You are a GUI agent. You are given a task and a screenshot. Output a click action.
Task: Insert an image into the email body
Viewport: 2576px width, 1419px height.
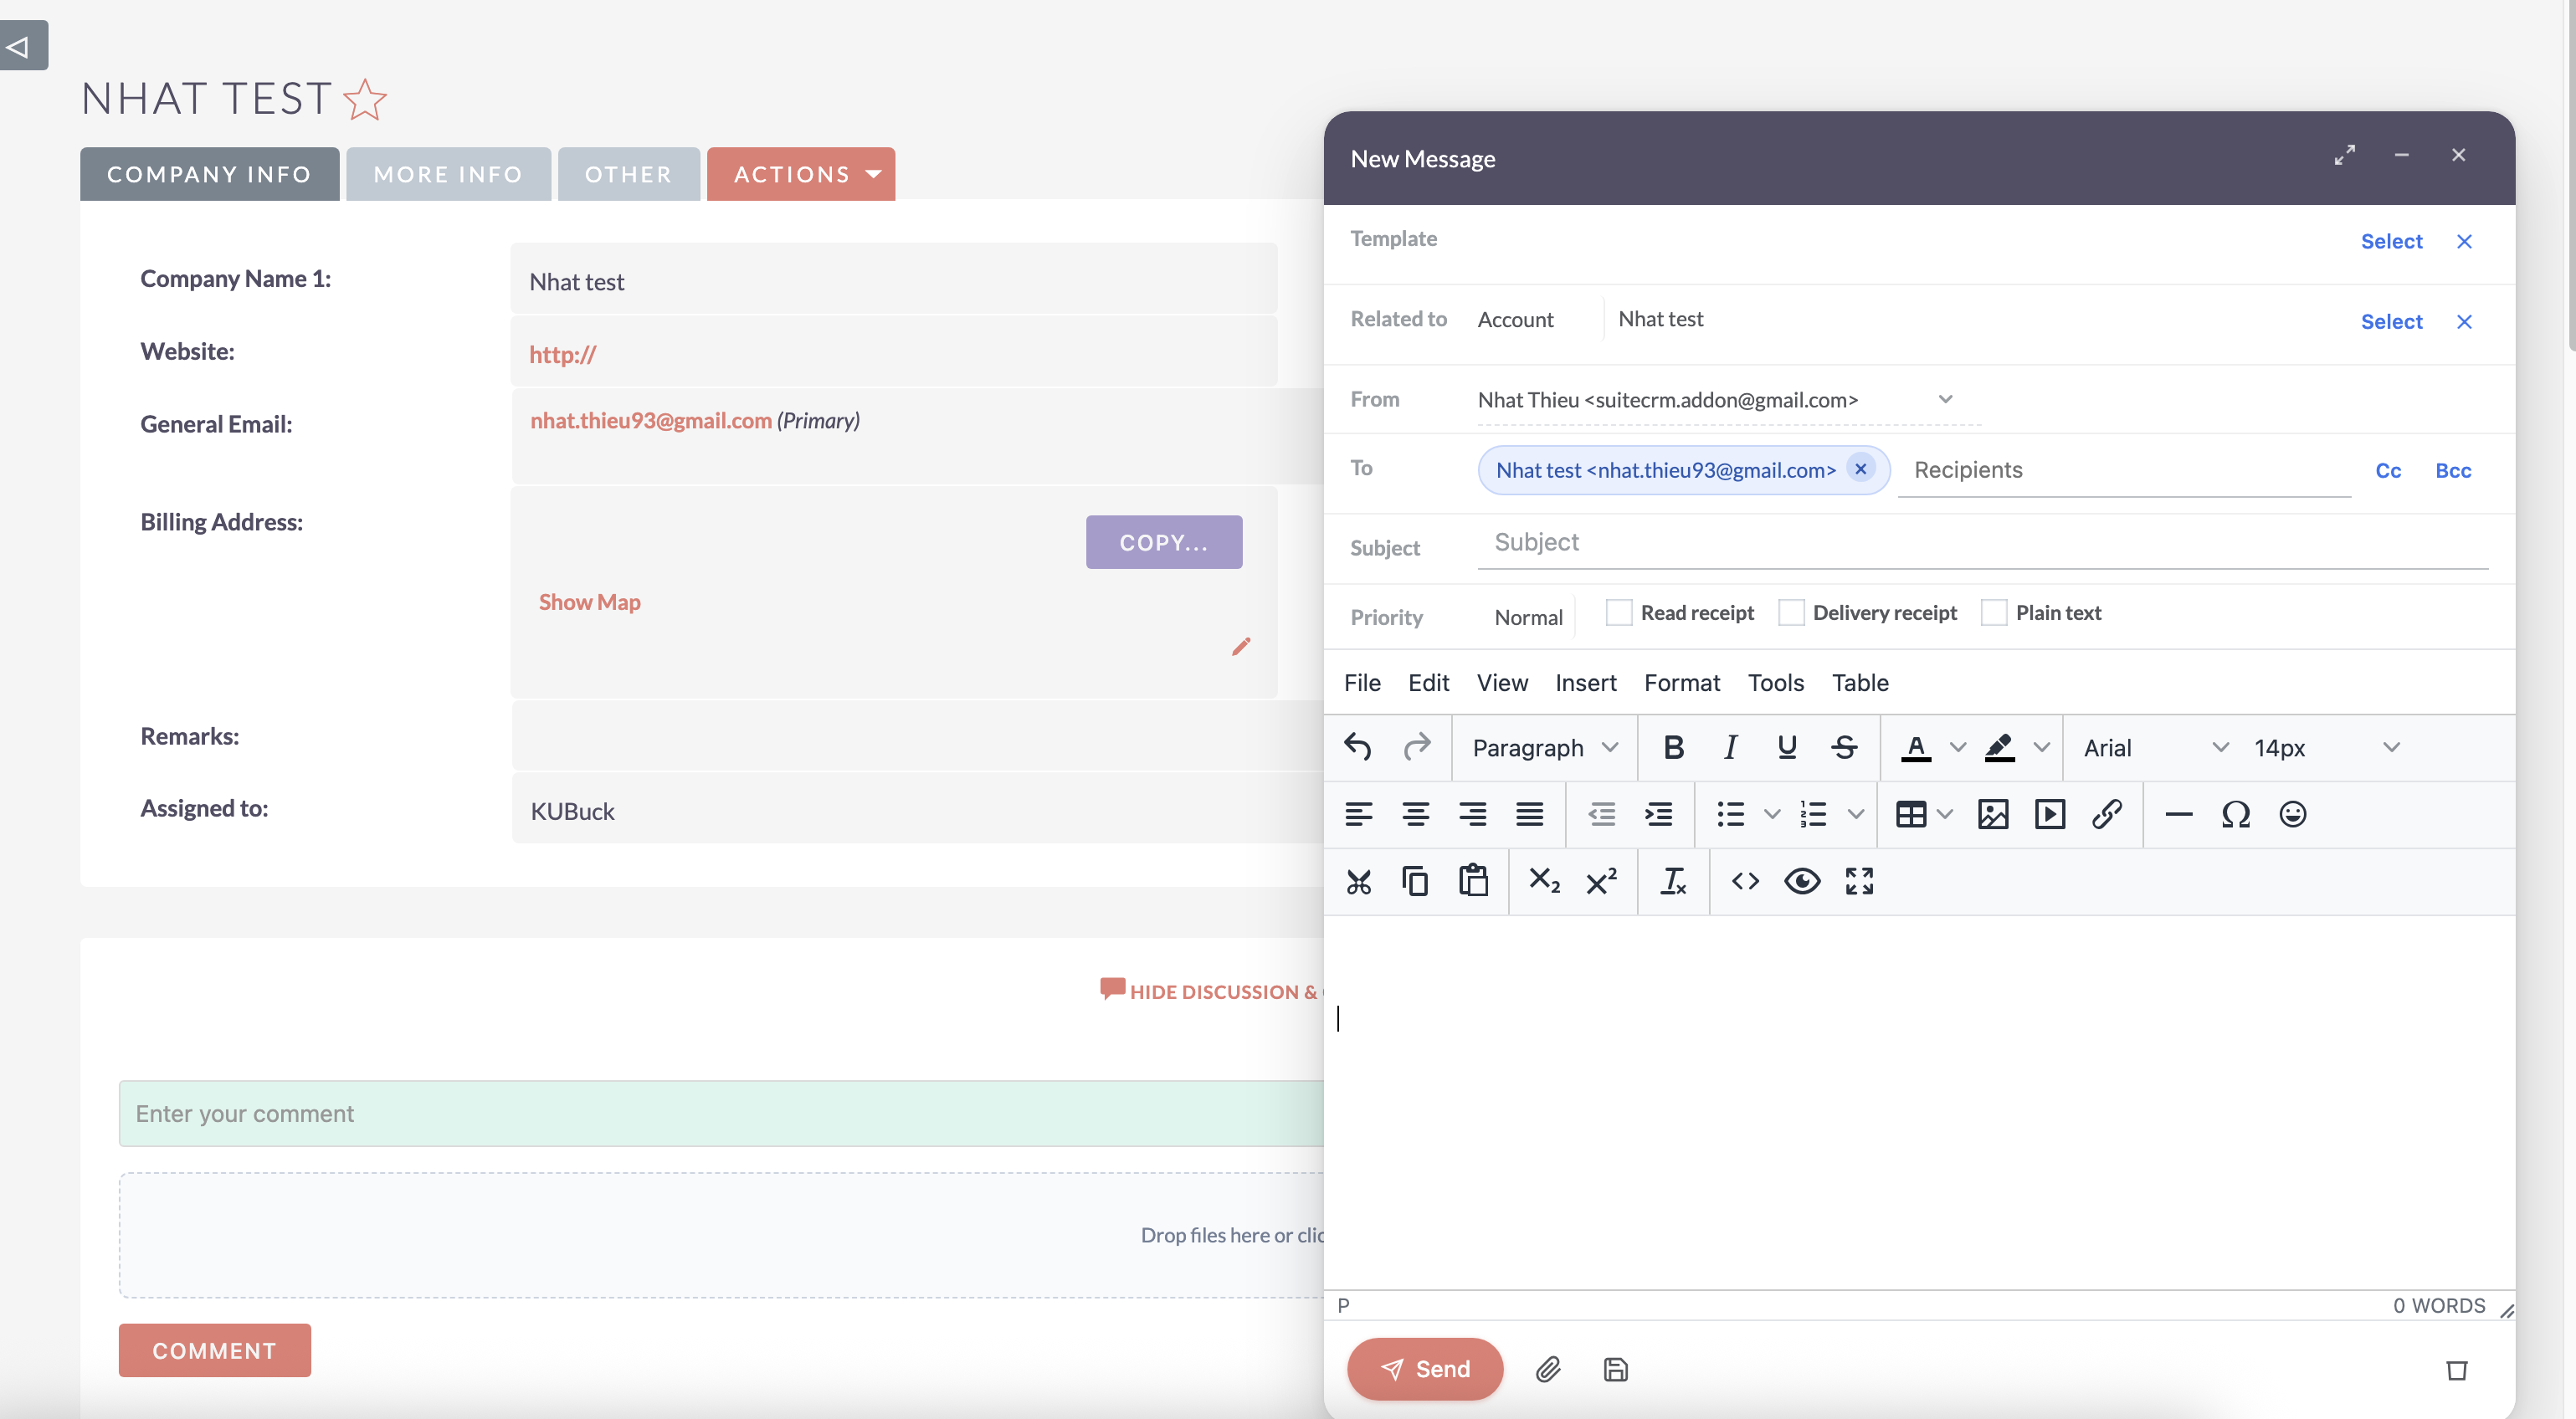(x=1993, y=814)
